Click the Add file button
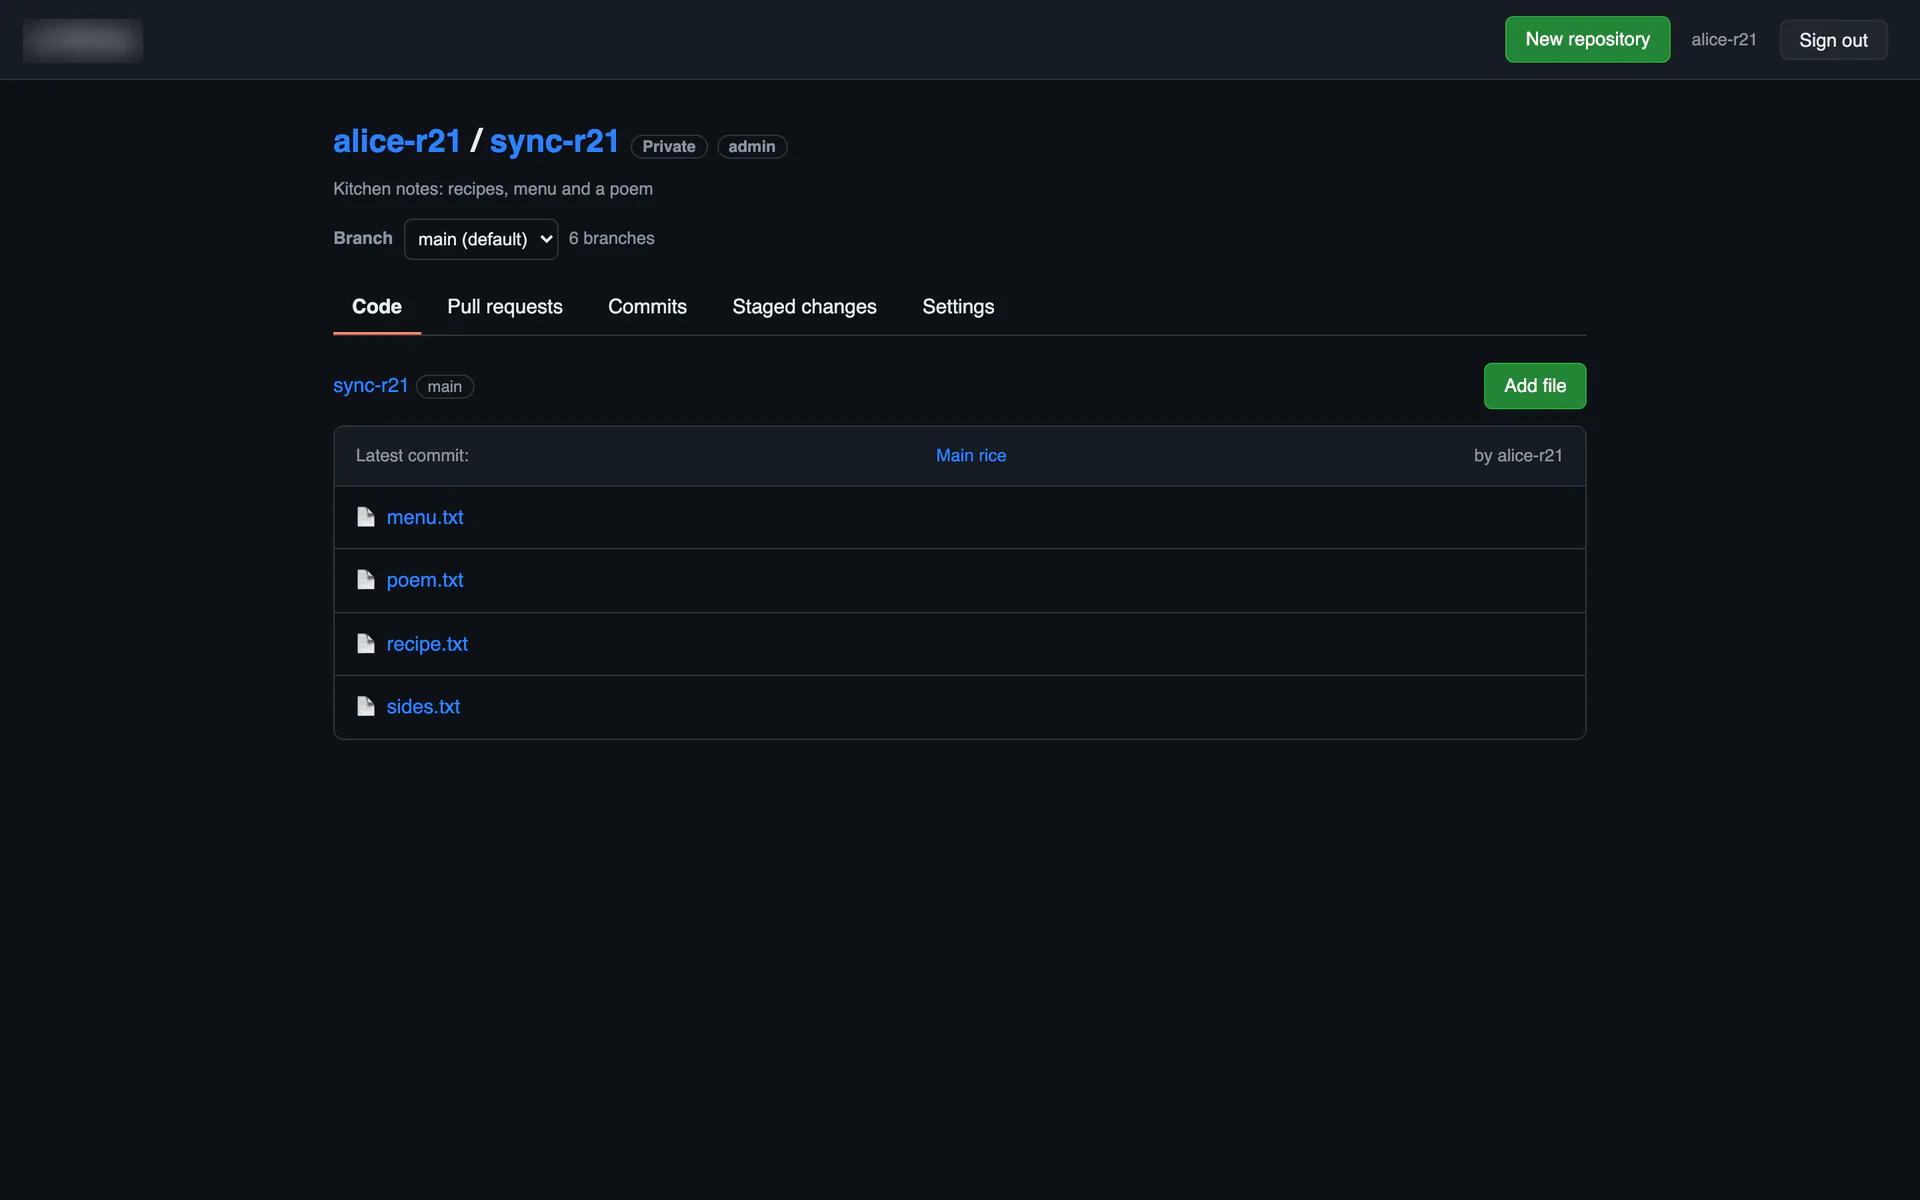Viewport: 1920px width, 1200px height. (x=1535, y=386)
